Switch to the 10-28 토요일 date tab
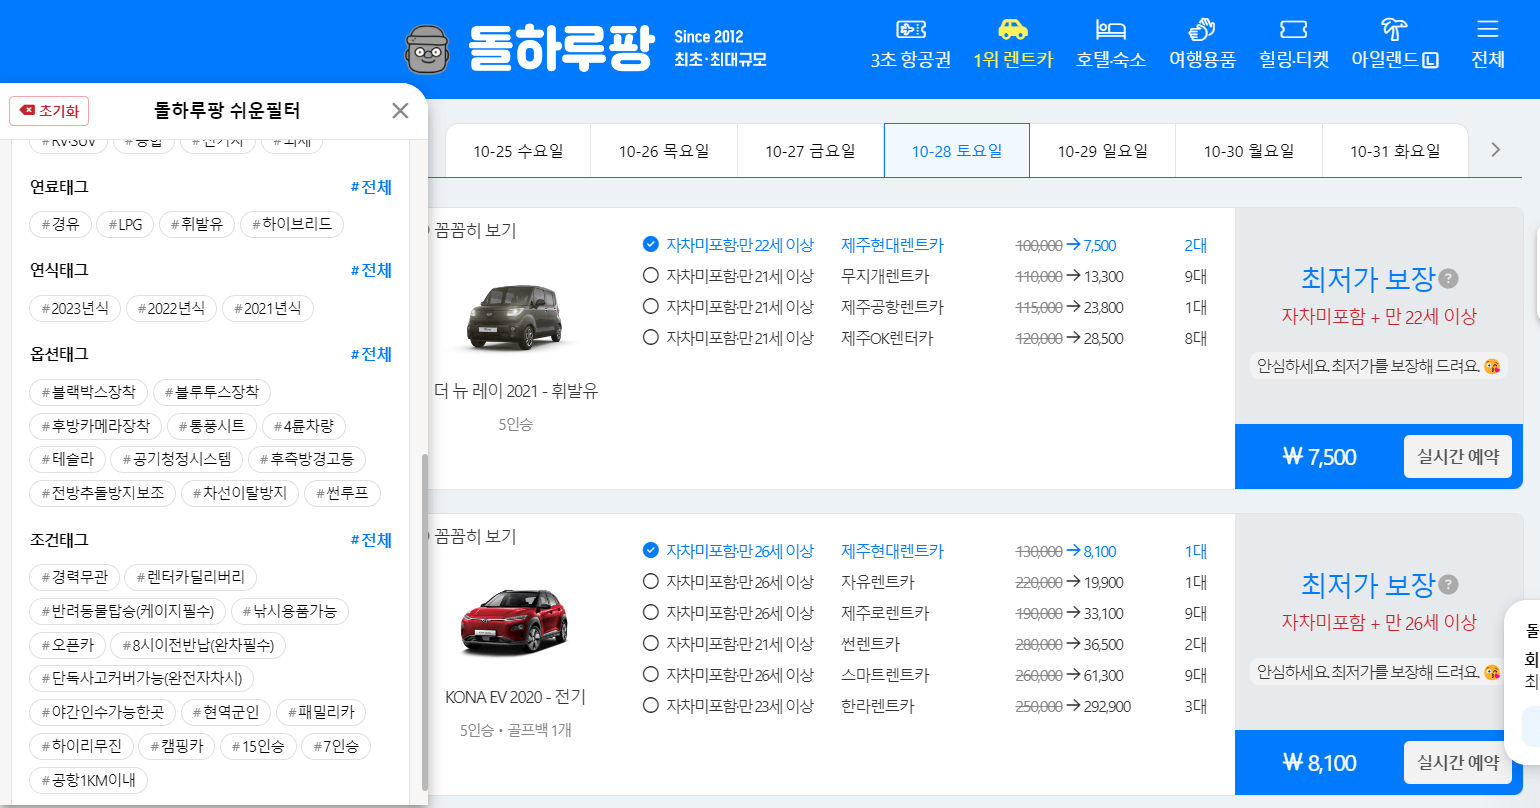 (957, 151)
